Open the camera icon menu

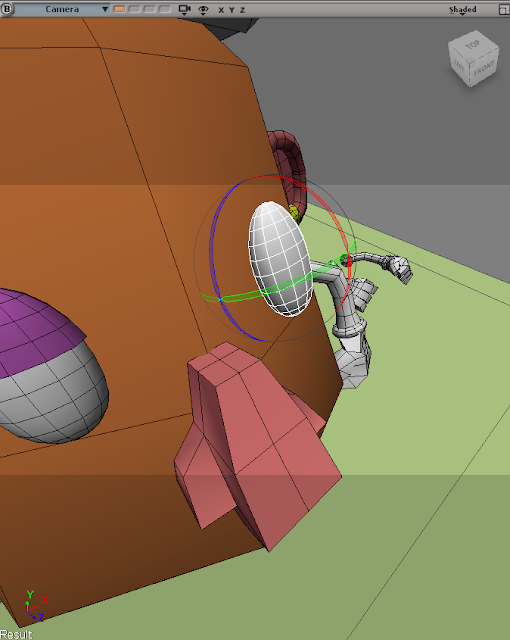[x=185, y=10]
